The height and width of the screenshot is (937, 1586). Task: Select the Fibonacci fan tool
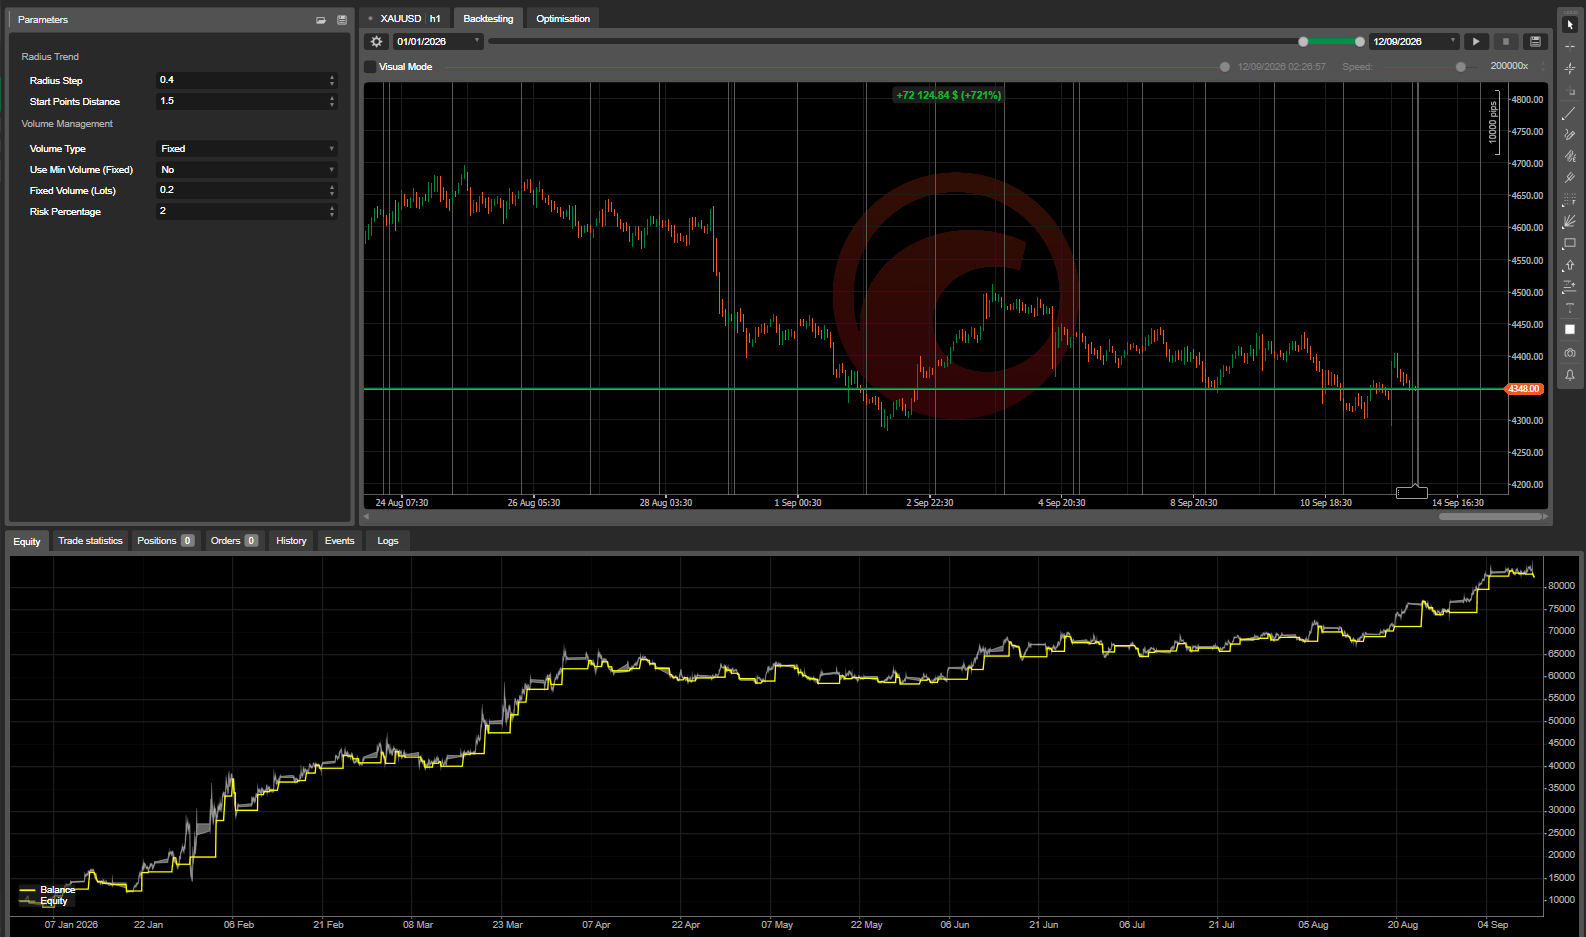pyautogui.click(x=1570, y=222)
